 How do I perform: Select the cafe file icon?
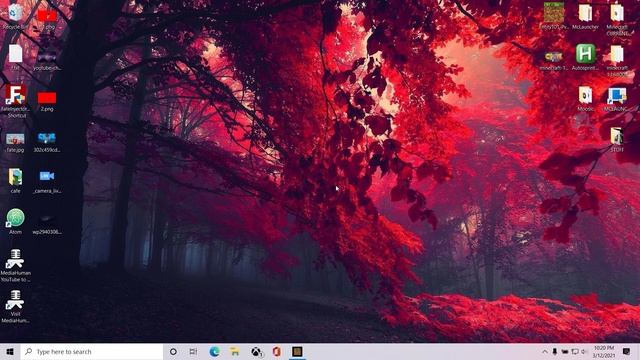16,180
